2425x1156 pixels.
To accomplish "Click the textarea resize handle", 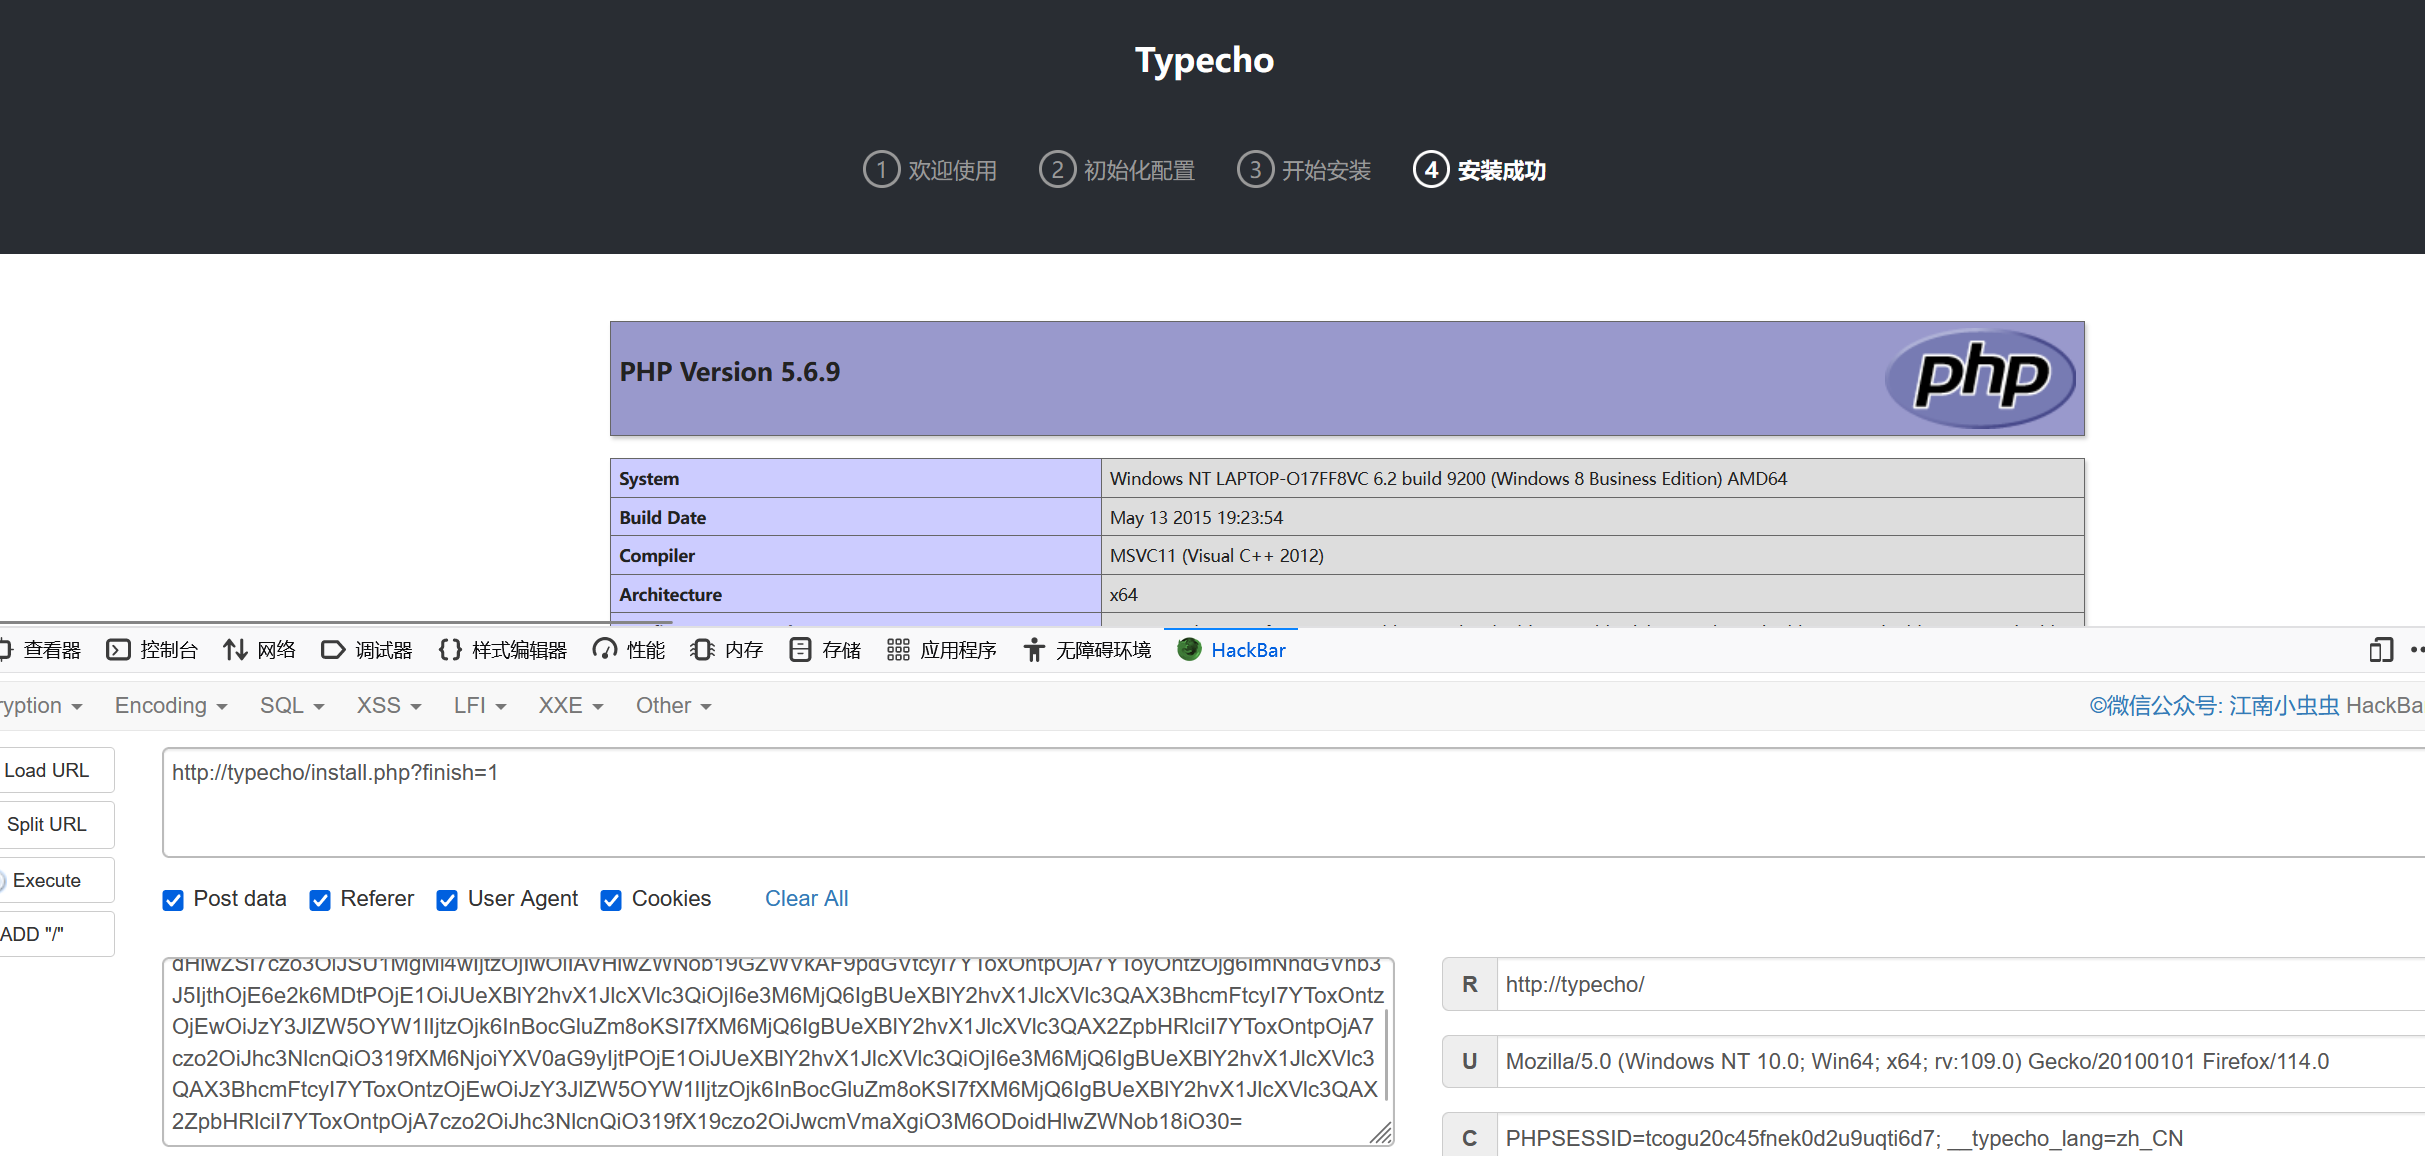I will (1381, 1133).
